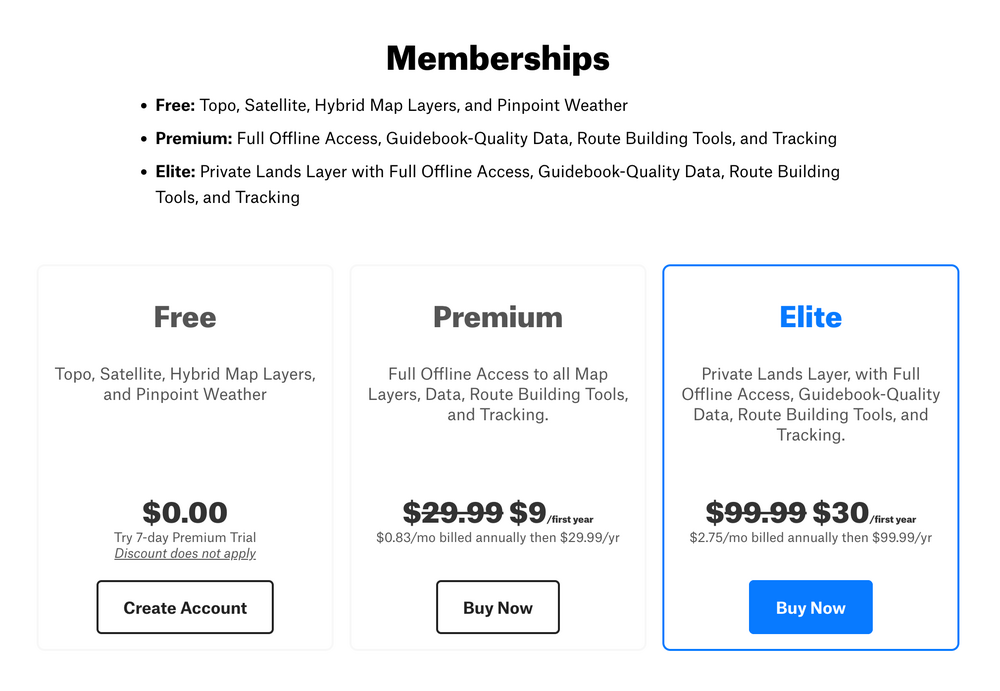This screenshot has height=691, width=1000.
Task: Select the blue Elite plan heading
Action: coord(811,317)
